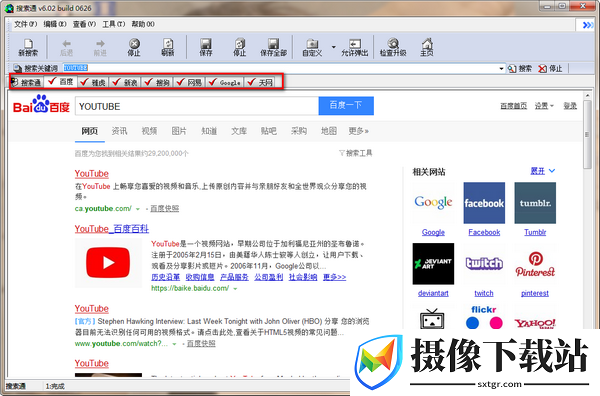600x396 pixels.
Task: Expand the keyword search box dropdown arrow
Action: click(x=501, y=68)
